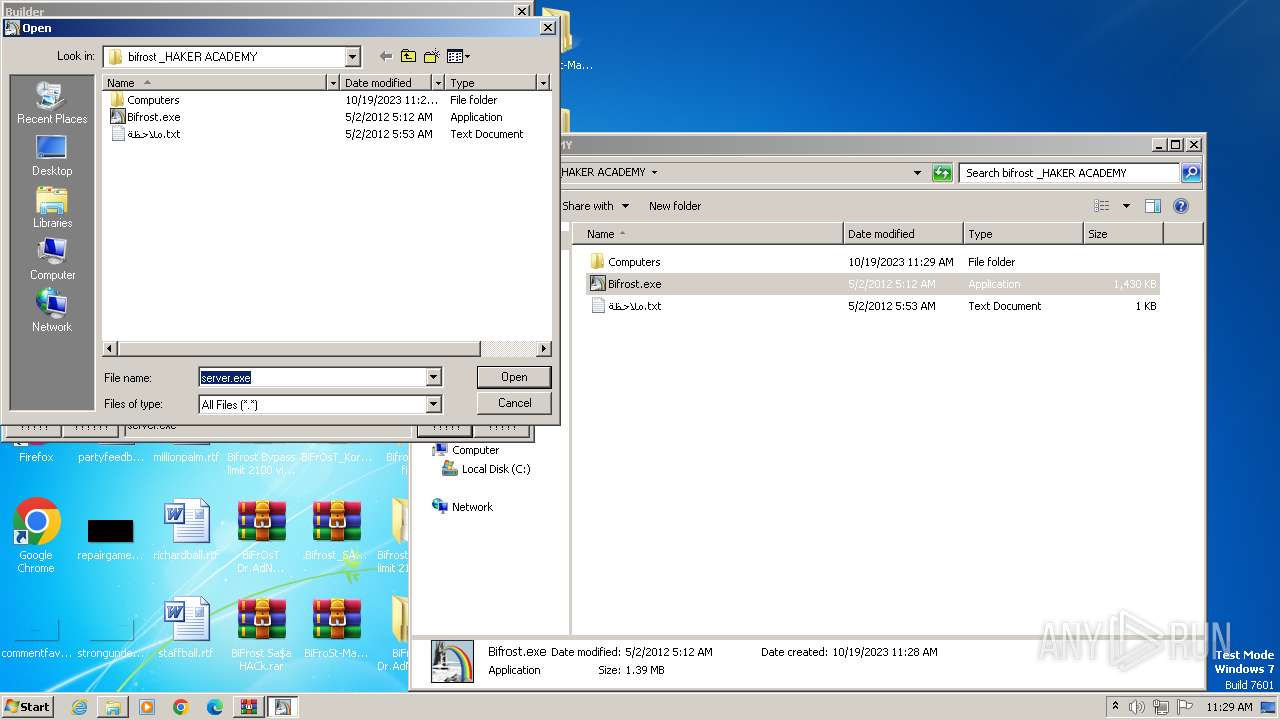
Task: Open view options dropdown arrow in Explorer
Action: pos(1126,206)
